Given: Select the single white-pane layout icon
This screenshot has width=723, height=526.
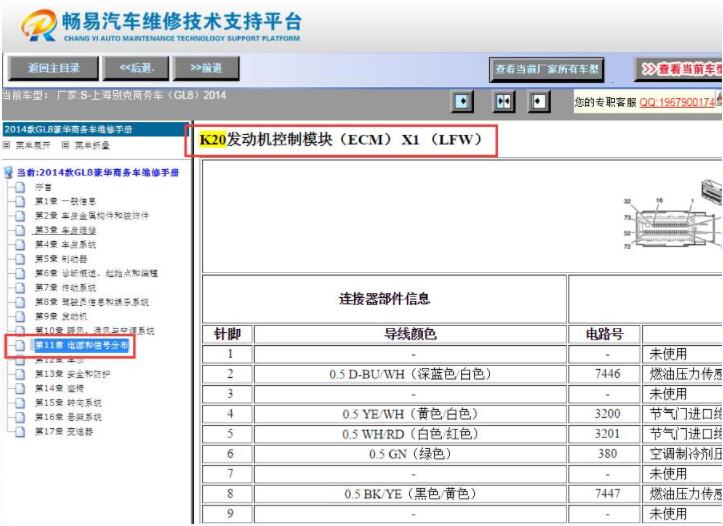Looking at the screenshot, I should 539,101.
